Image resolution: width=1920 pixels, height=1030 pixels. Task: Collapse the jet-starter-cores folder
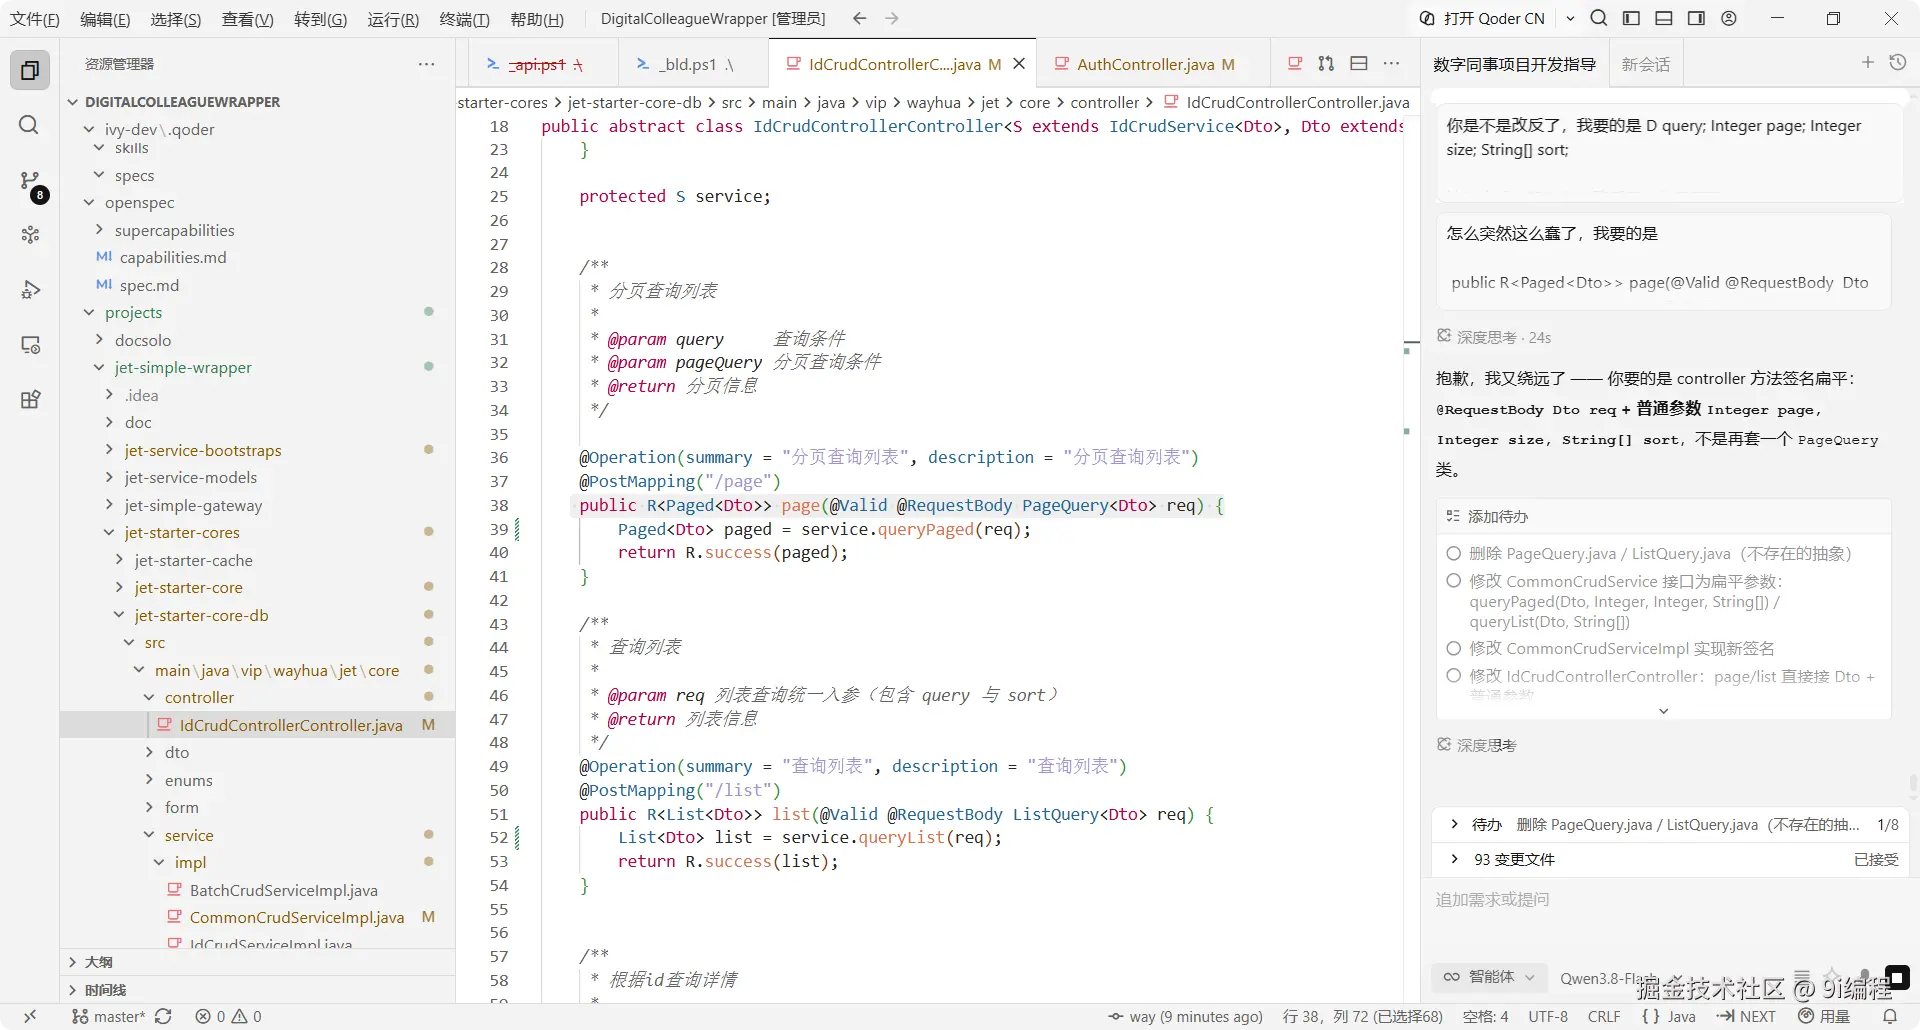point(109,533)
